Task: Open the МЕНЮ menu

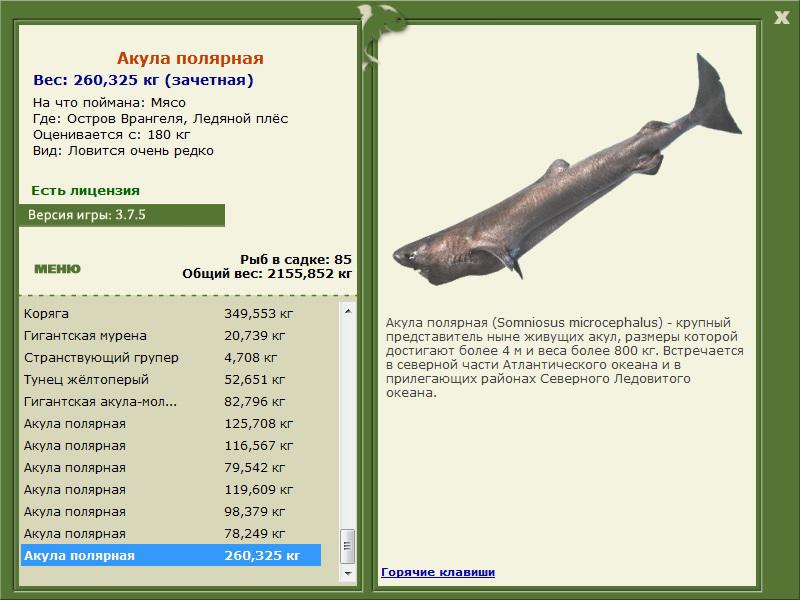Action: pyautogui.click(x=57, y=269)
